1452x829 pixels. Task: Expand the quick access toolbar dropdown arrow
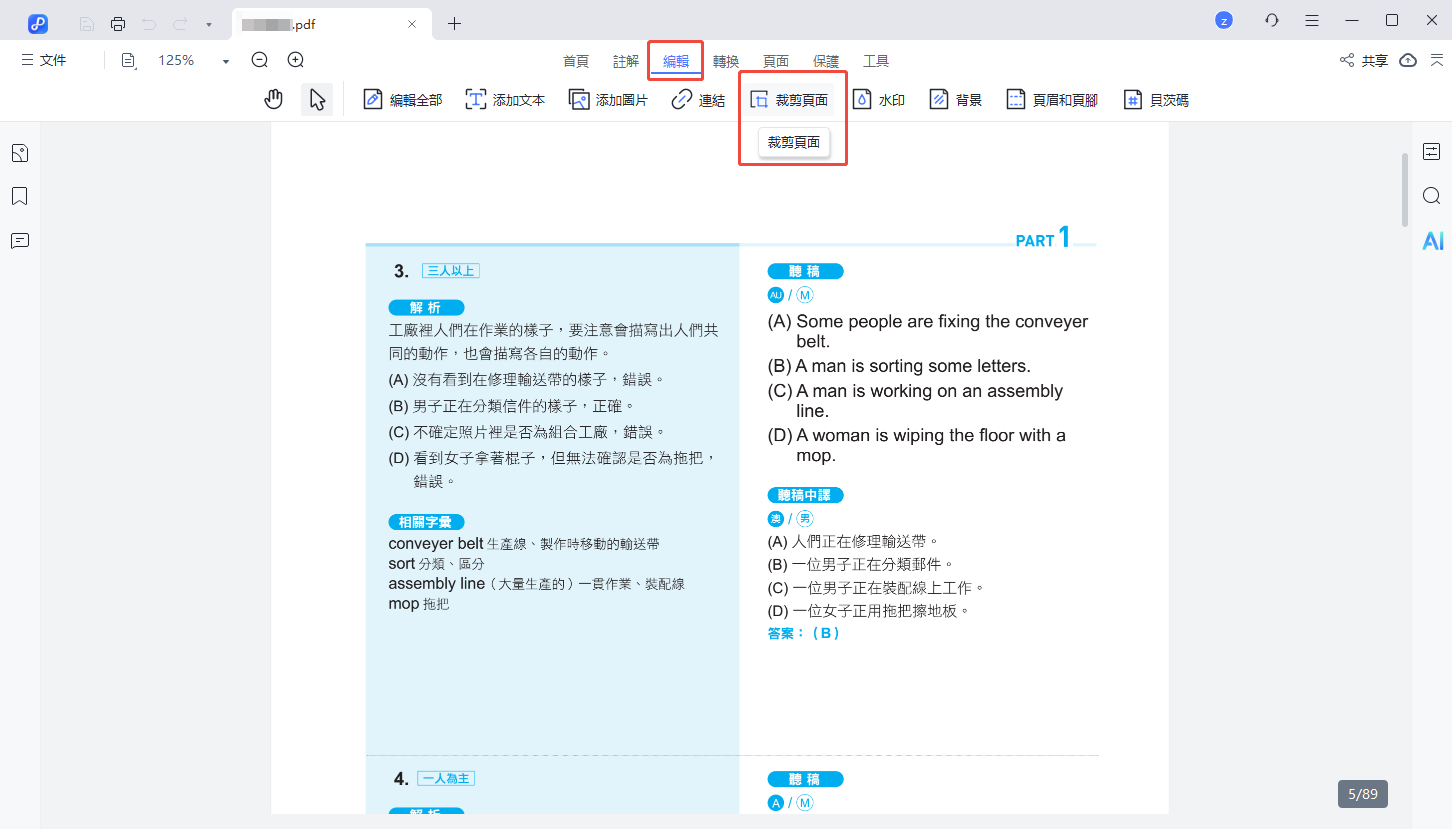click(x=208, y=23)
